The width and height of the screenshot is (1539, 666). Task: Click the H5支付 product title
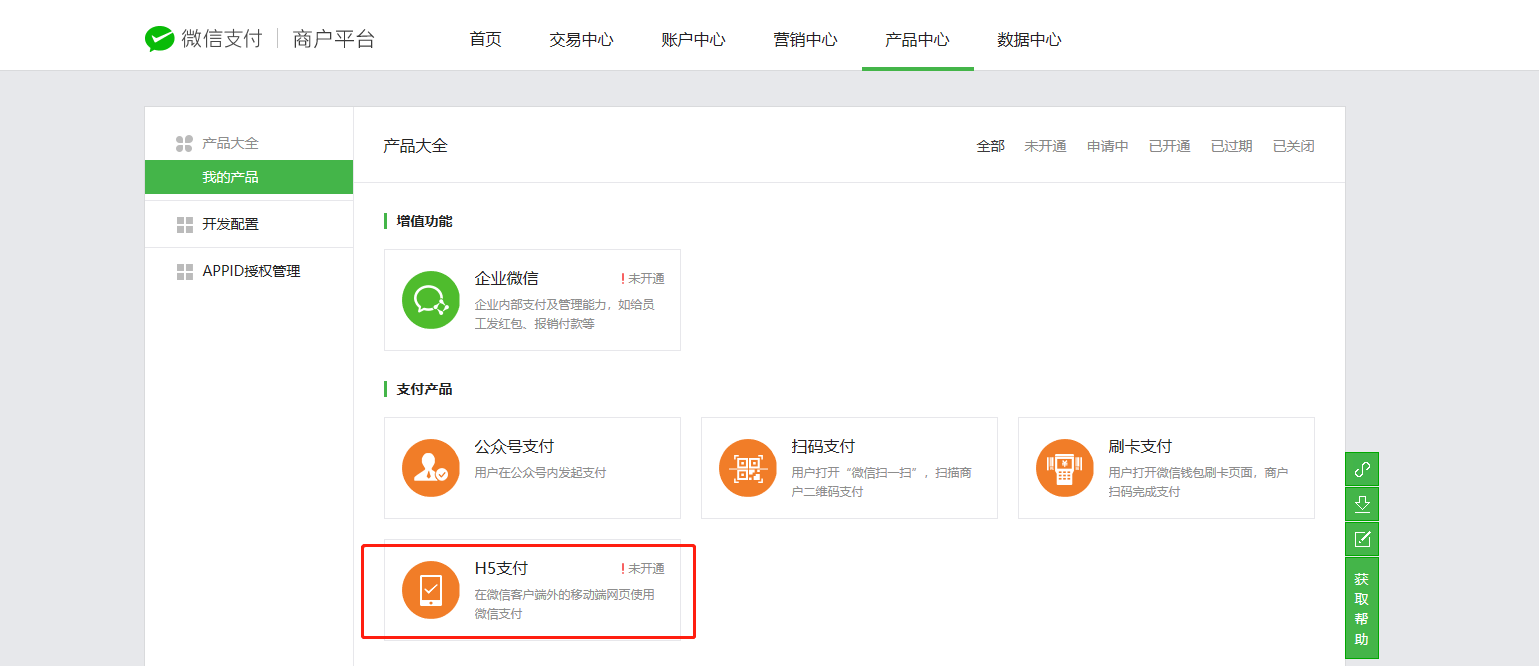click(501, 569)
